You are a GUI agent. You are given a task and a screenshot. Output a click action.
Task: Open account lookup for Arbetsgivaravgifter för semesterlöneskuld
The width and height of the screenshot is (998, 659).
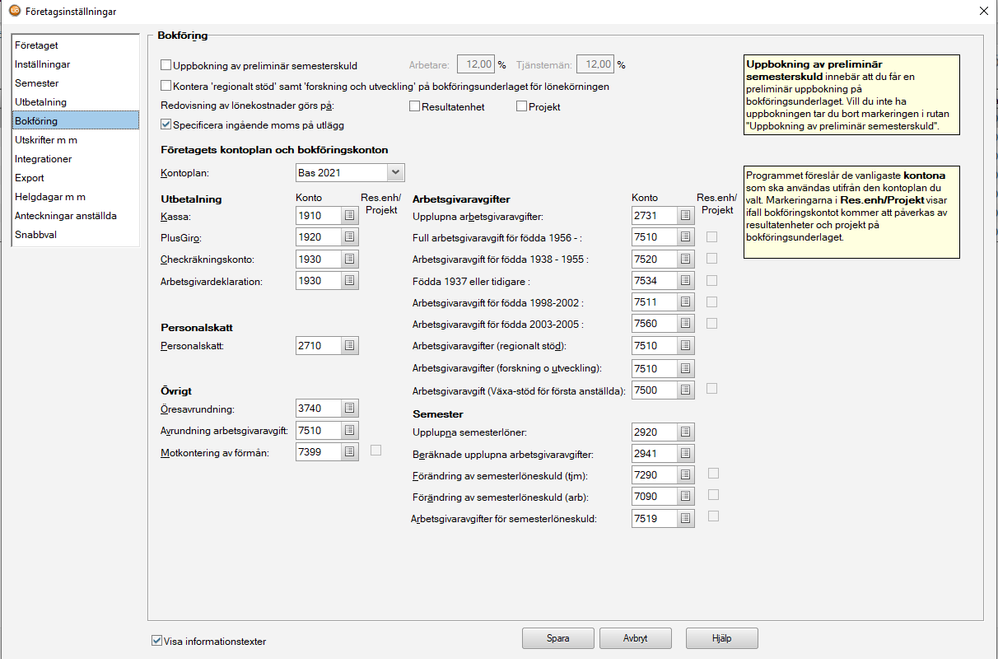685,519
